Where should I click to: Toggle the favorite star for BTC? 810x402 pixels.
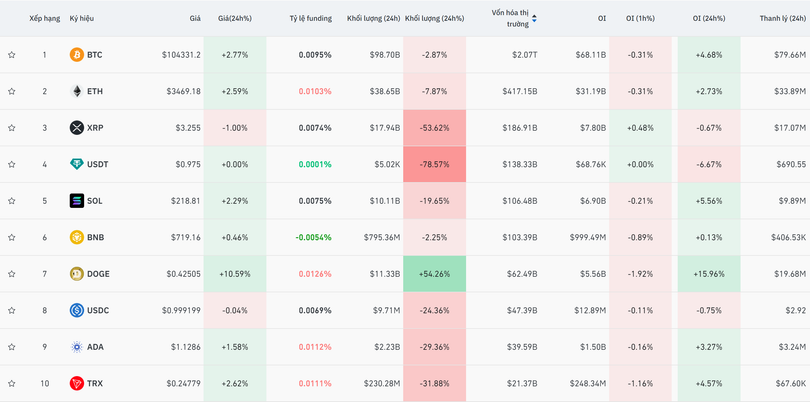point(12,55)
